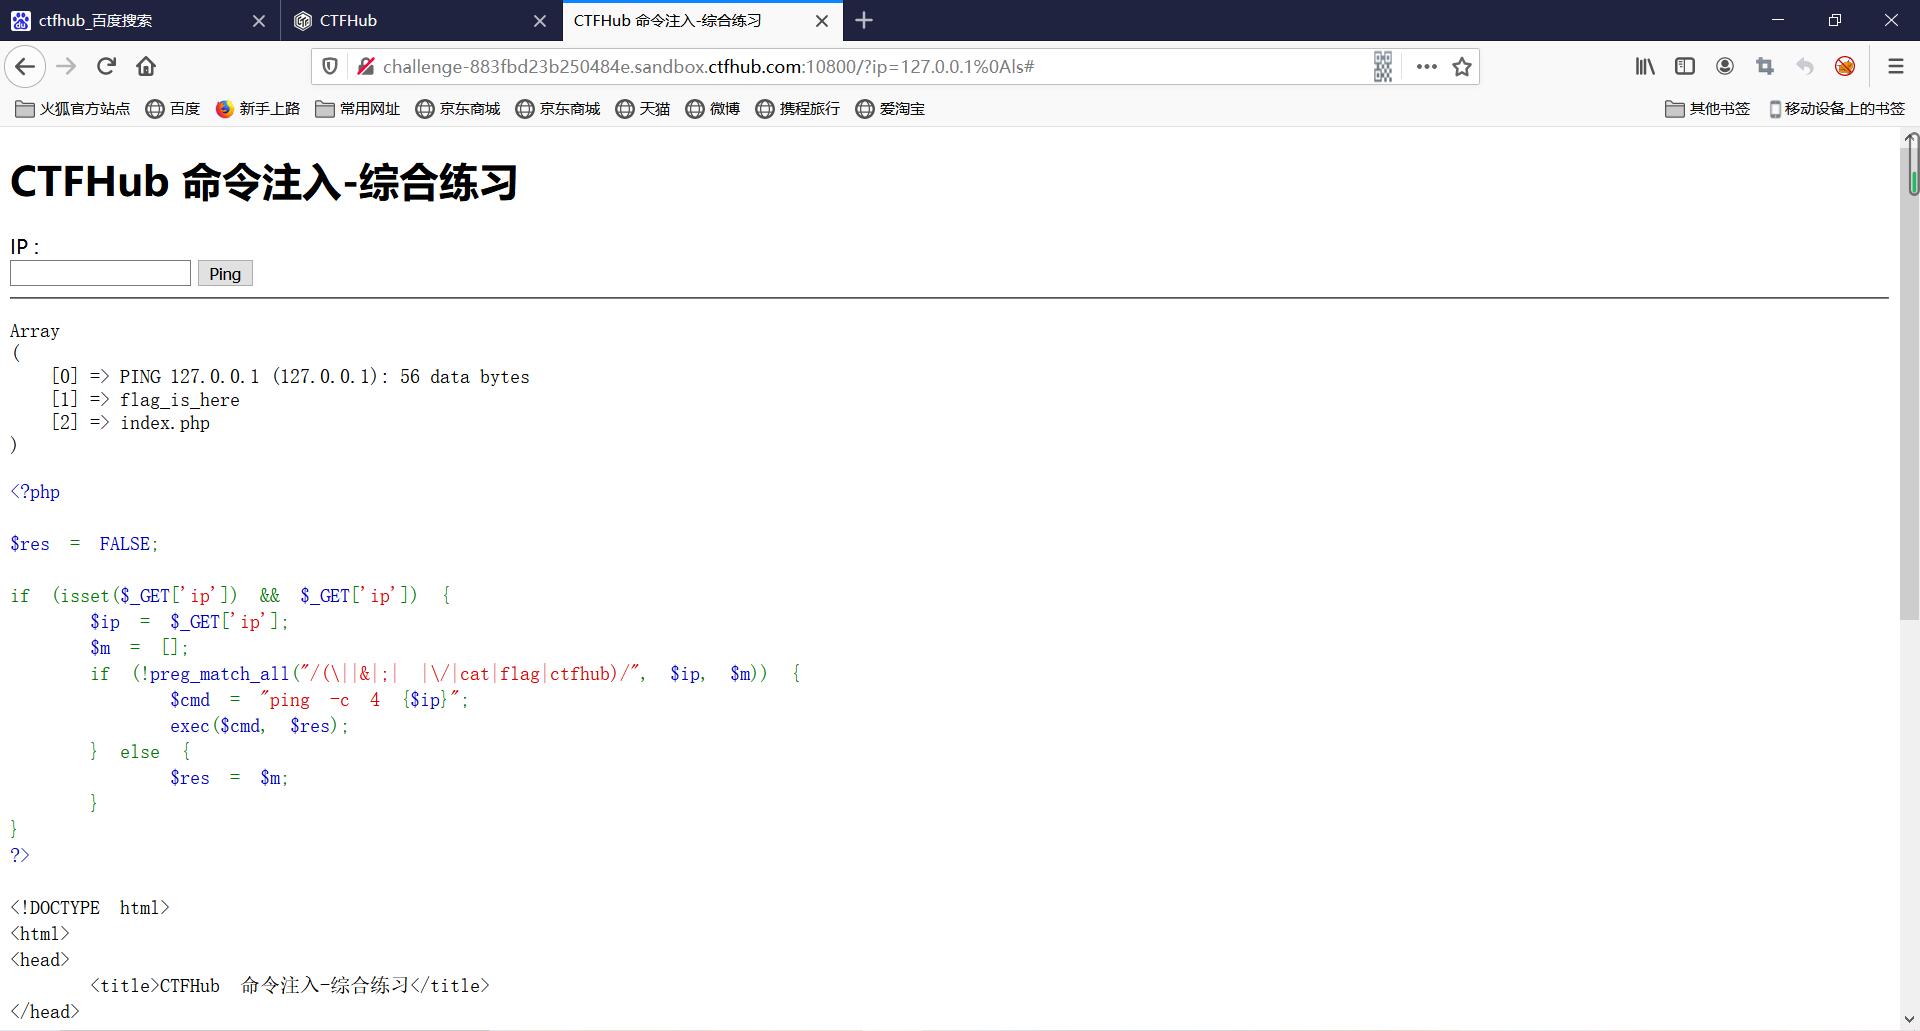This screenshot has height=1031, width=1920.
Task: View site security info via the lock icon
Action: pyautogui.click(x=367, y=66)
